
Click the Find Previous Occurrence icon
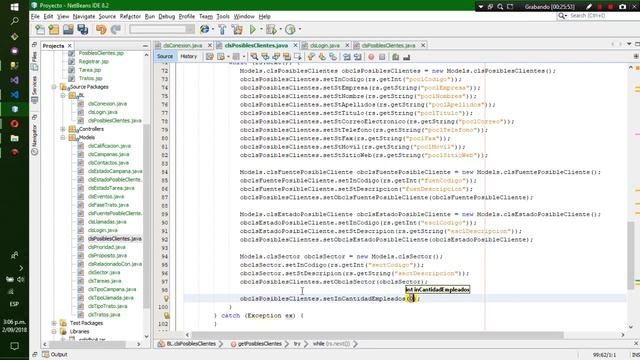click(265, 57)
